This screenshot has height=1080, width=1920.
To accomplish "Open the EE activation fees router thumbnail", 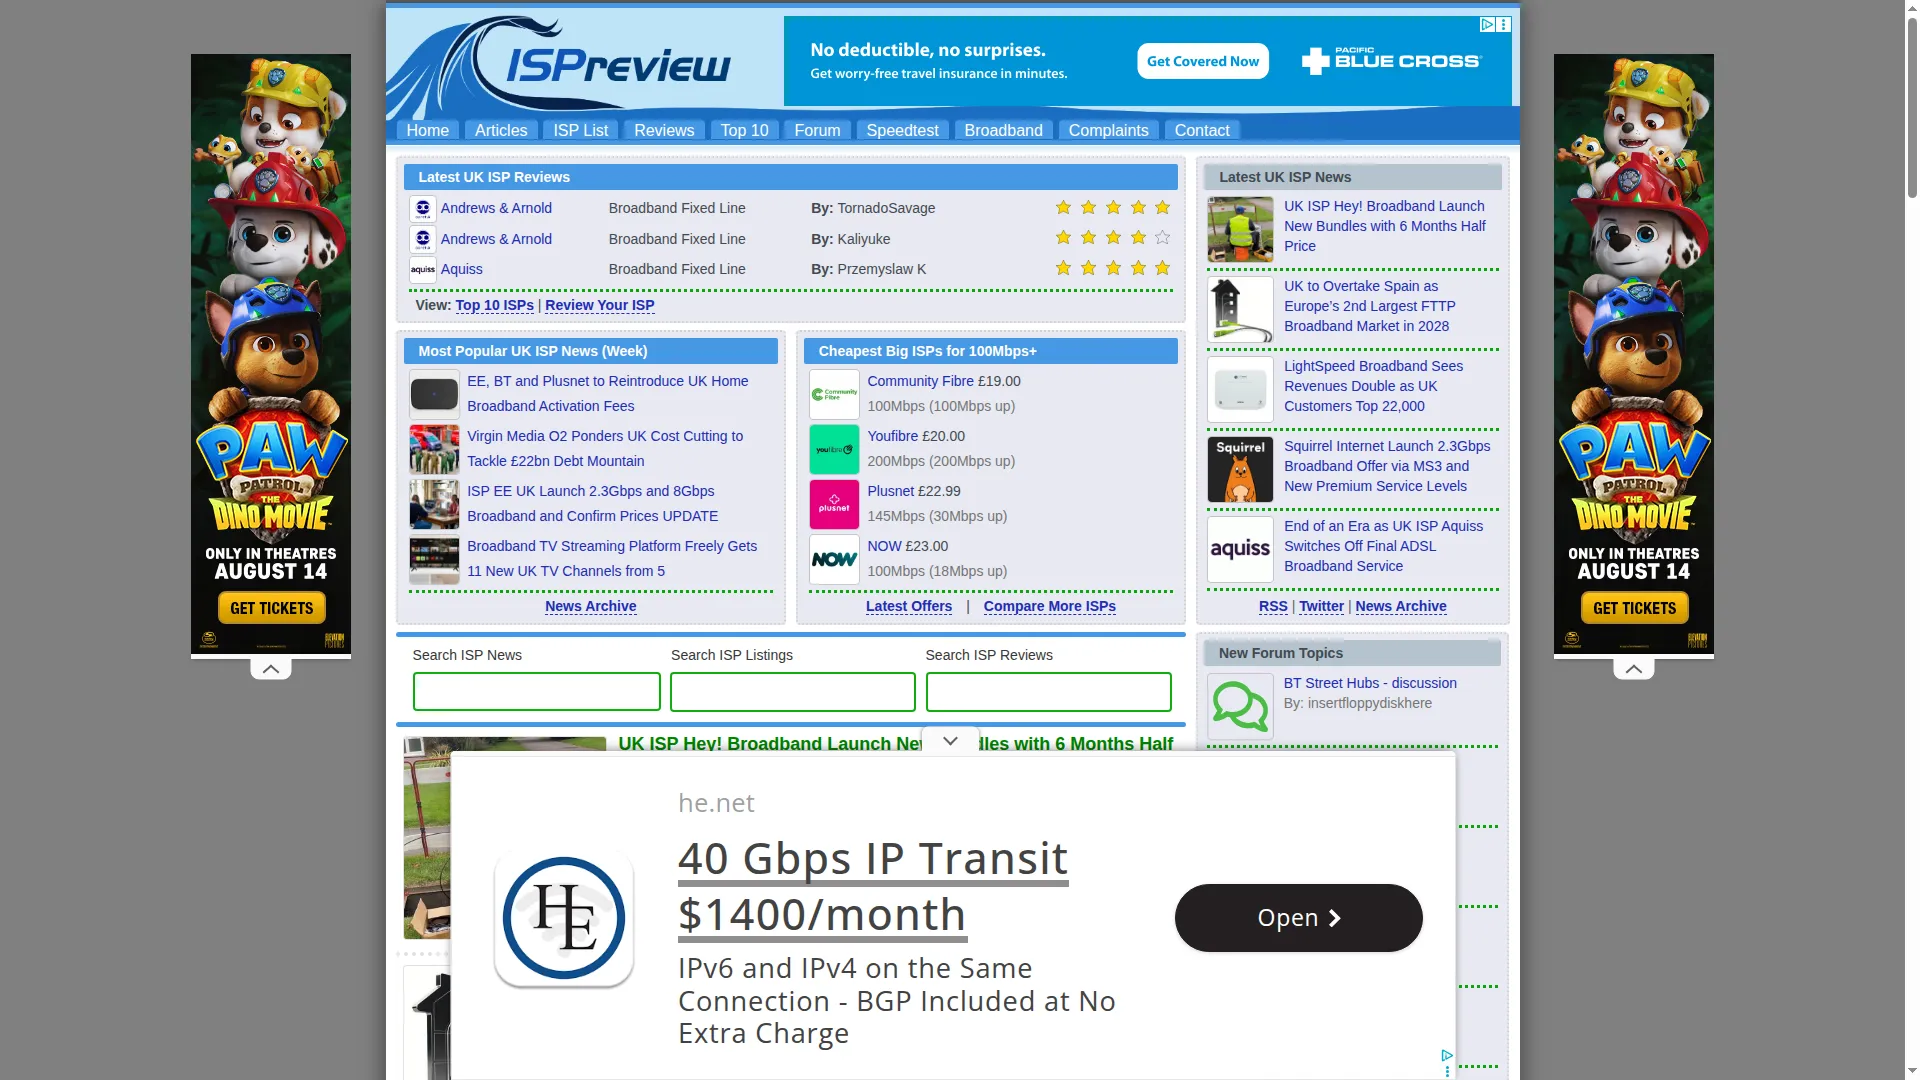I will [x=434, y=394].
